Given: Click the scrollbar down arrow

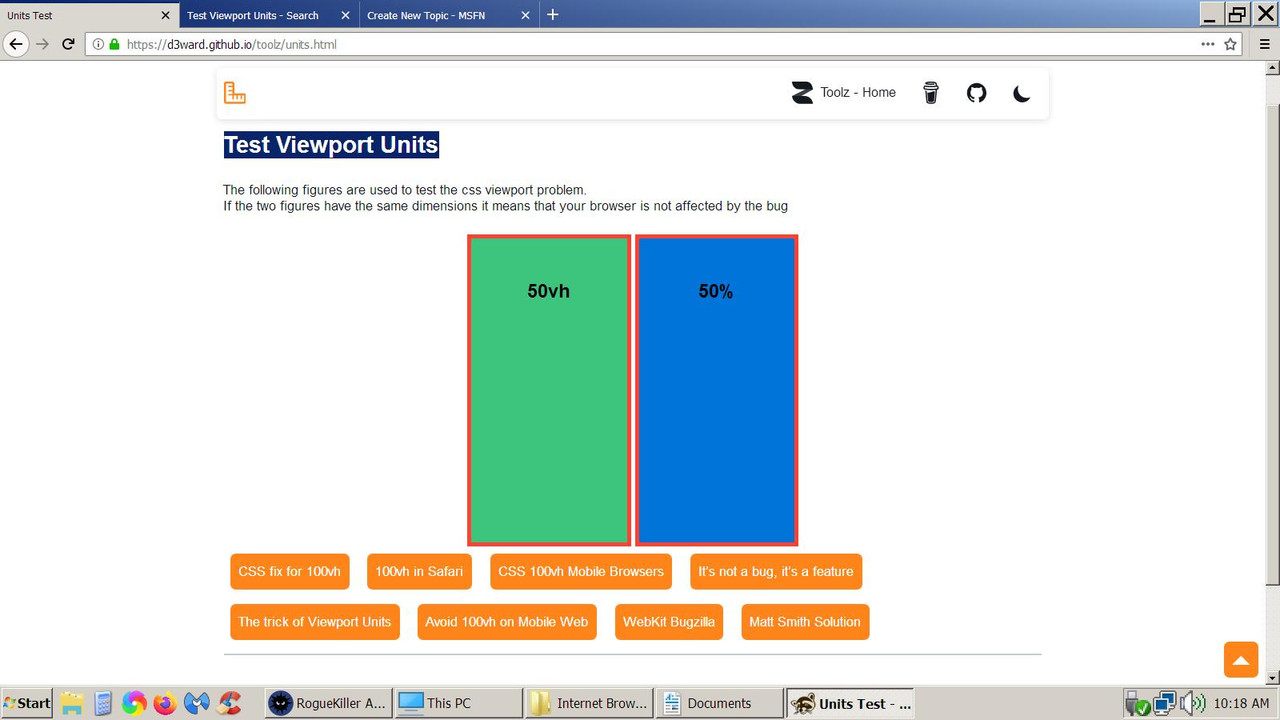Looking at the screenshot, I should coord(1272,678).
